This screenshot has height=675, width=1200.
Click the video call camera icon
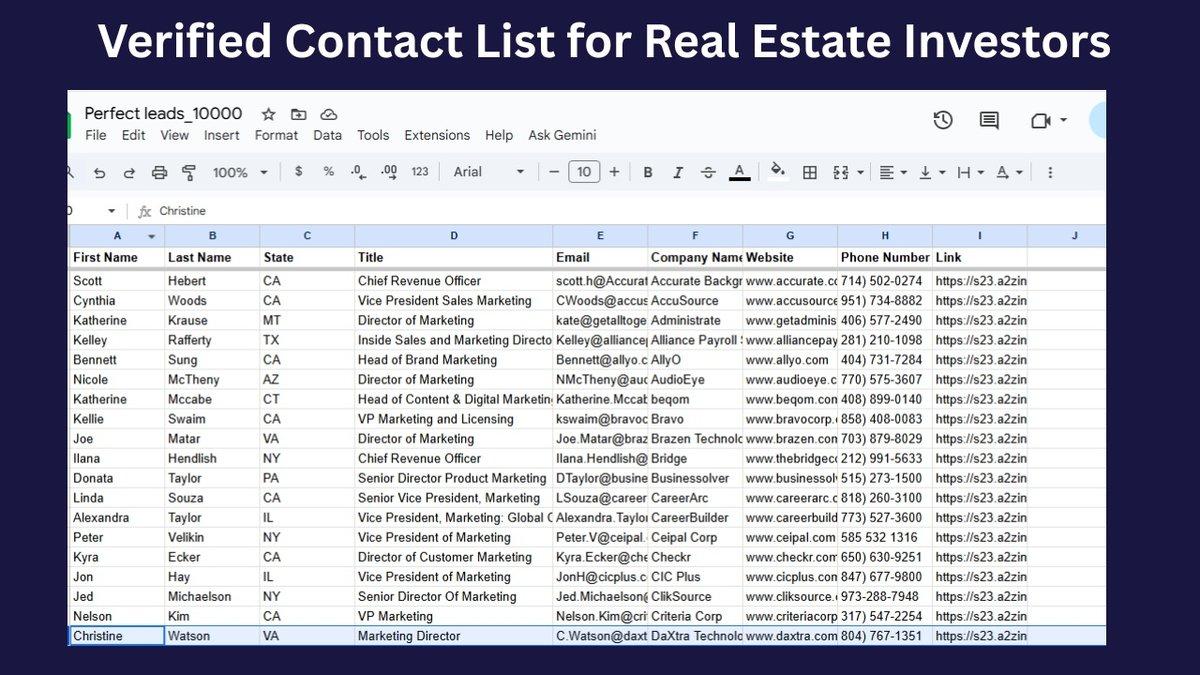[1041, 120]
